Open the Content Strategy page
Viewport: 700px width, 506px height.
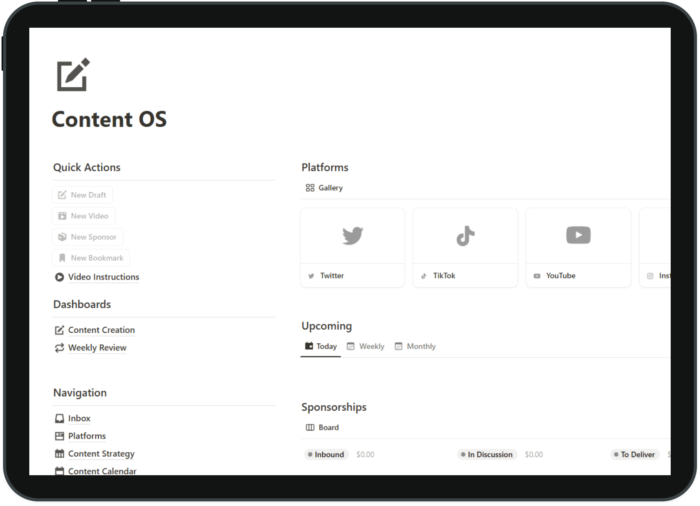point(101,454)
